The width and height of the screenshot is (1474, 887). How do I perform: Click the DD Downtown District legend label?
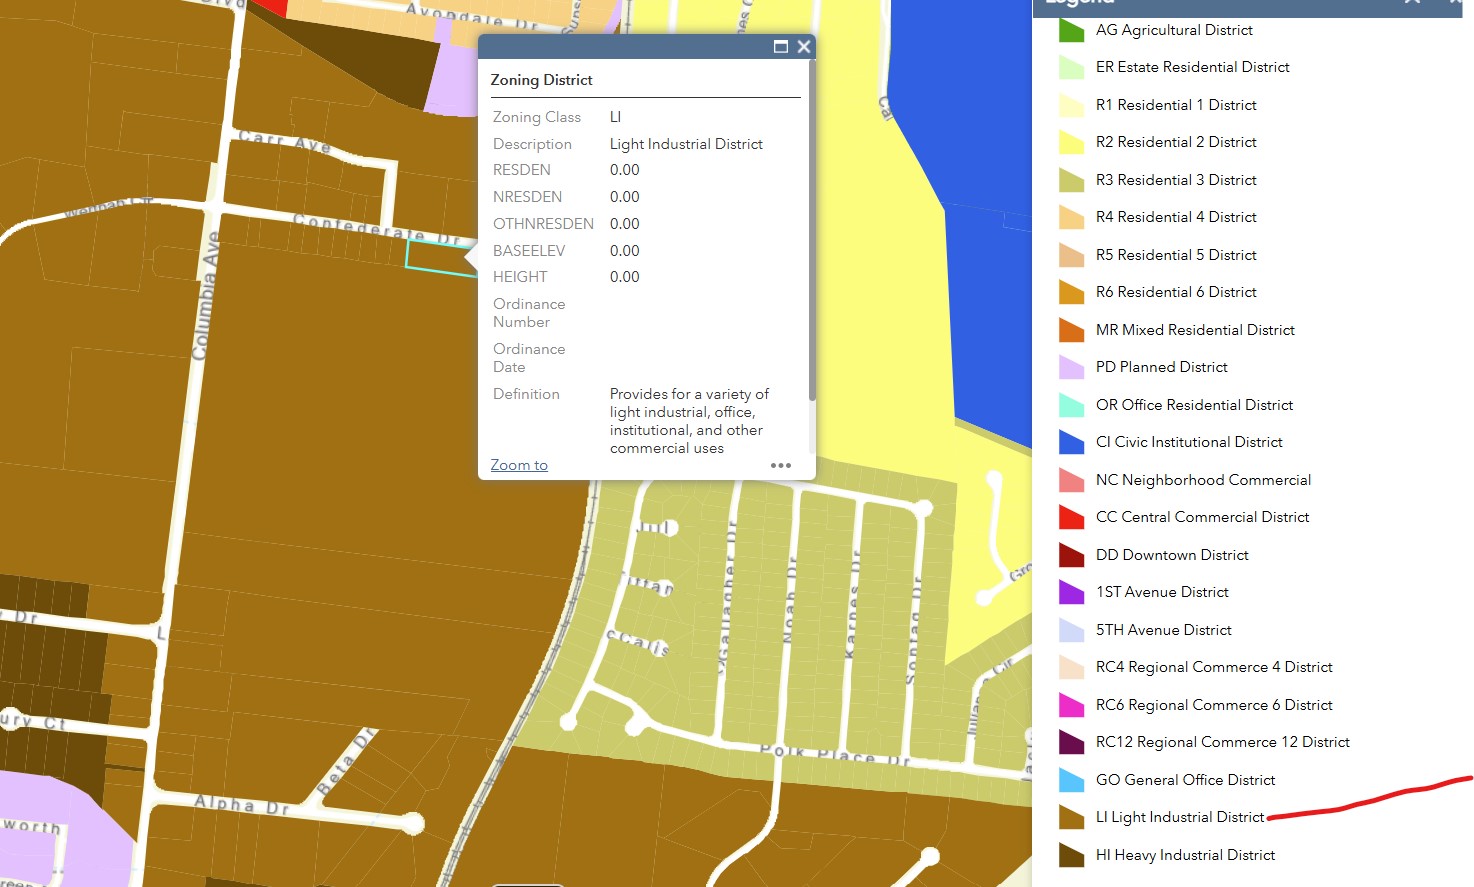click(x=1172, y=555)
